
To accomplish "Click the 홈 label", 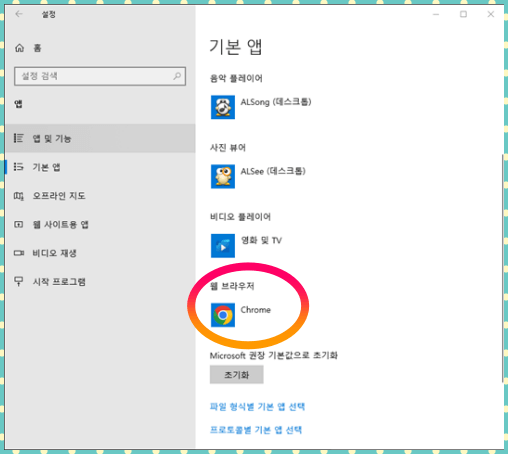I will coord(37,48).
